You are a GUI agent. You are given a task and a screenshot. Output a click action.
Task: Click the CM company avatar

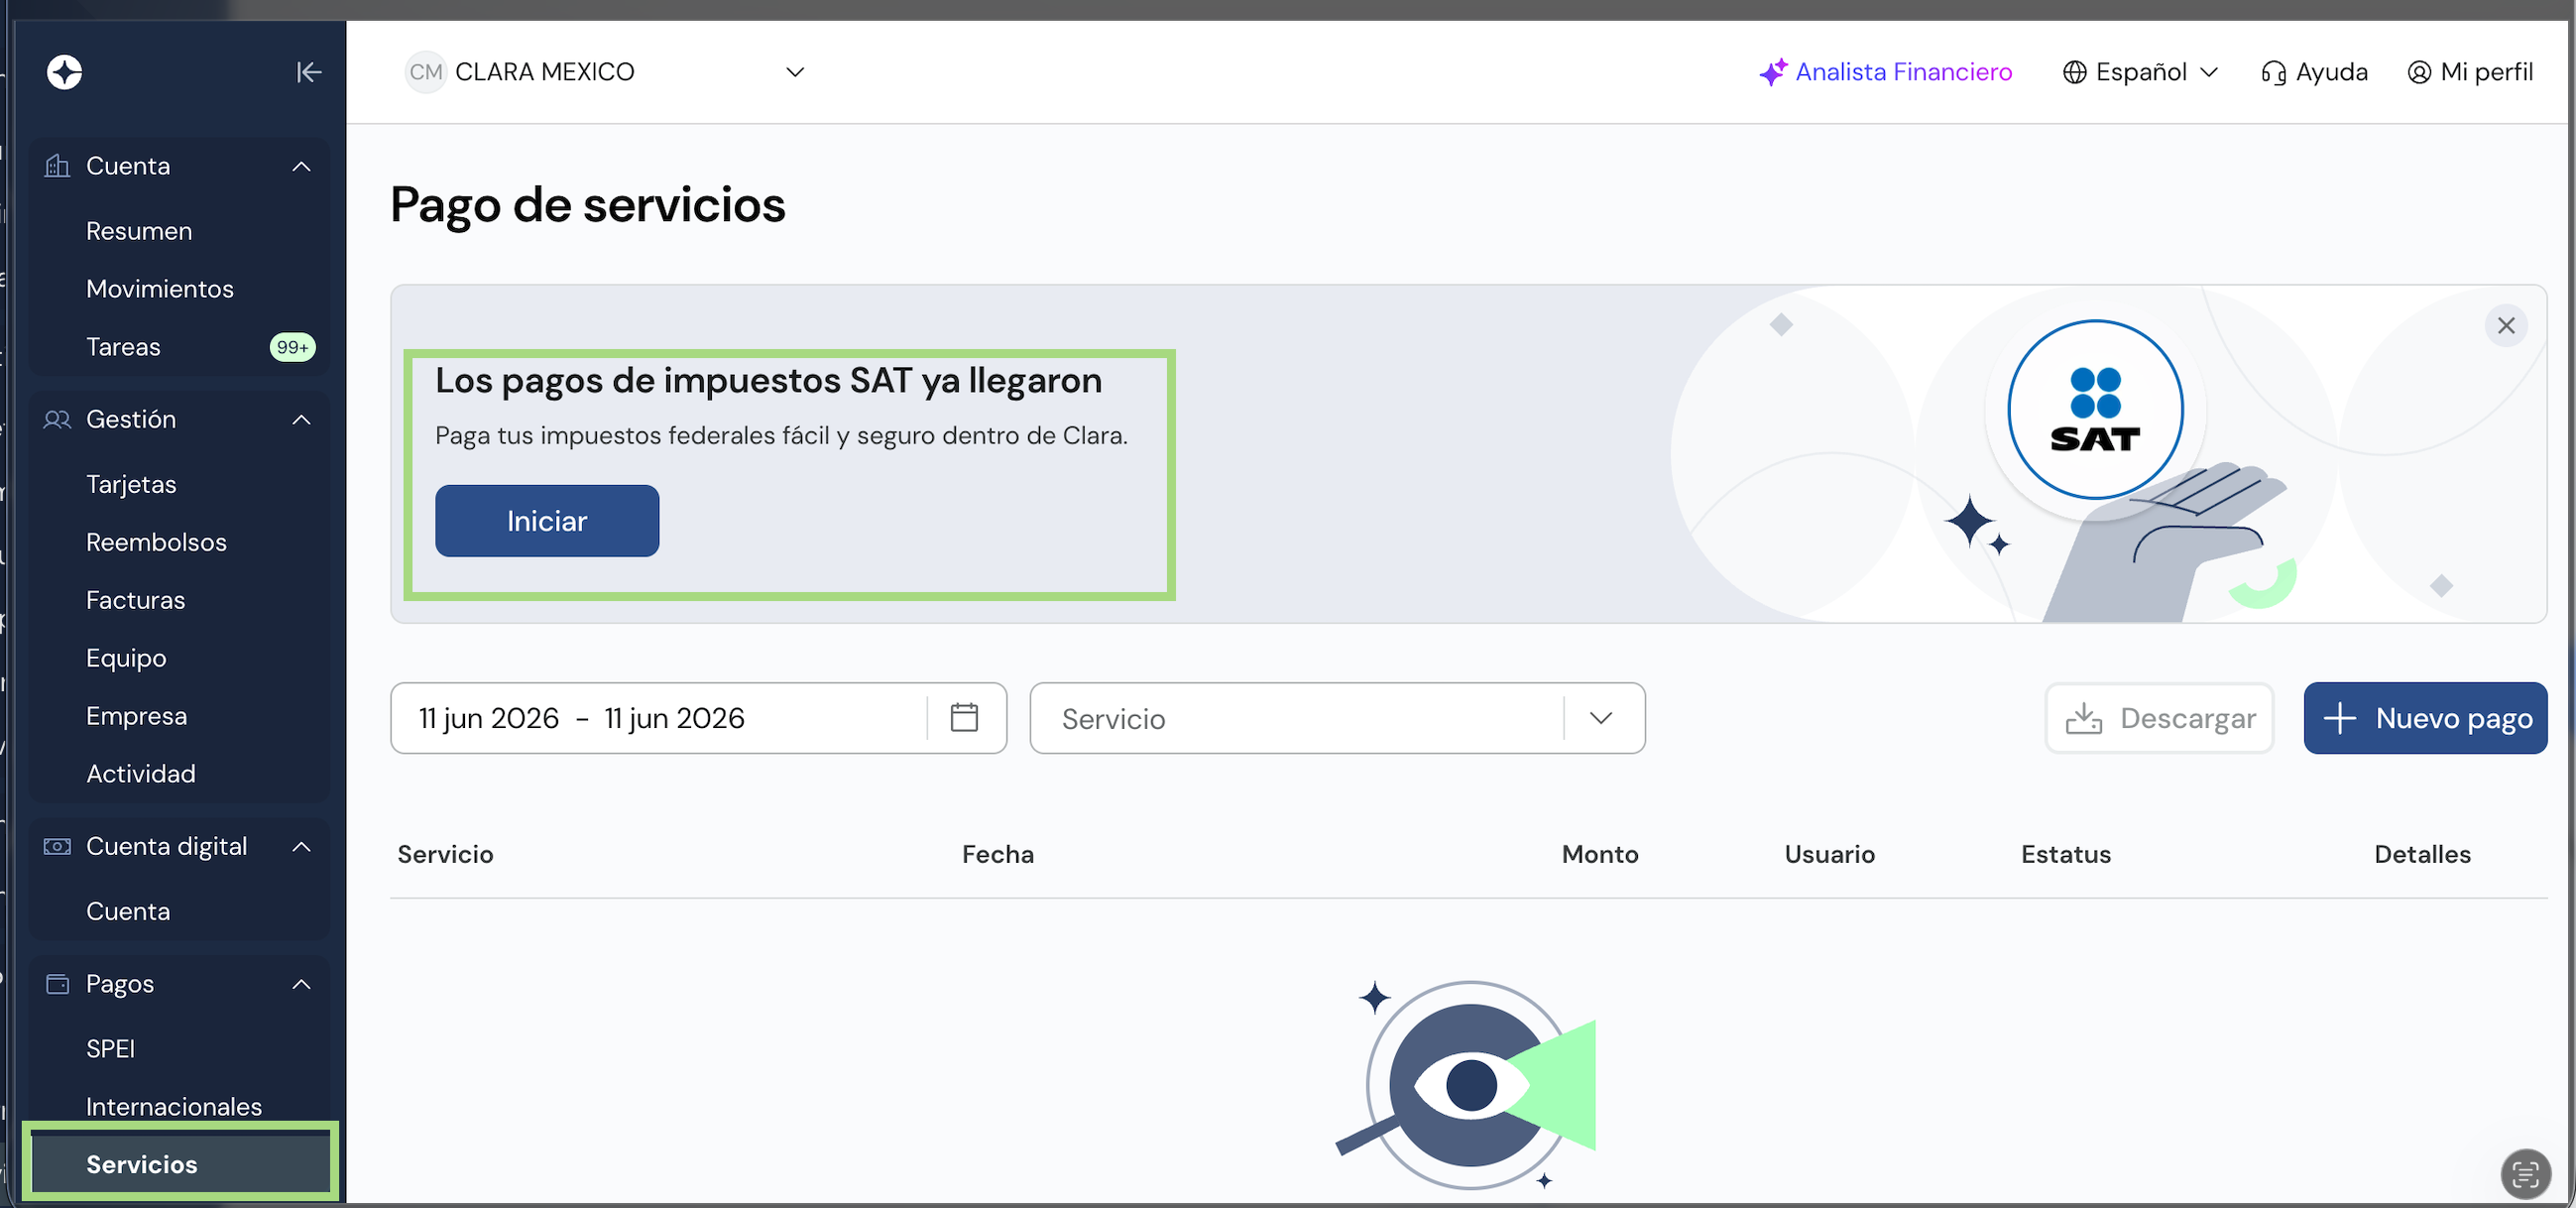pos(425,72)
